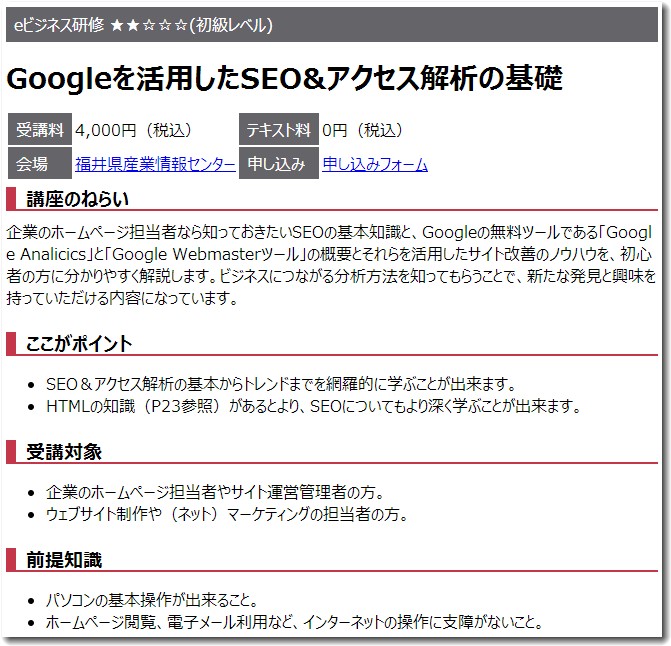Screen dimensions: 671x646
Task: Click the paragraph line ending '持っていただける内容になっています。'
Action: (x=122, y=298)
